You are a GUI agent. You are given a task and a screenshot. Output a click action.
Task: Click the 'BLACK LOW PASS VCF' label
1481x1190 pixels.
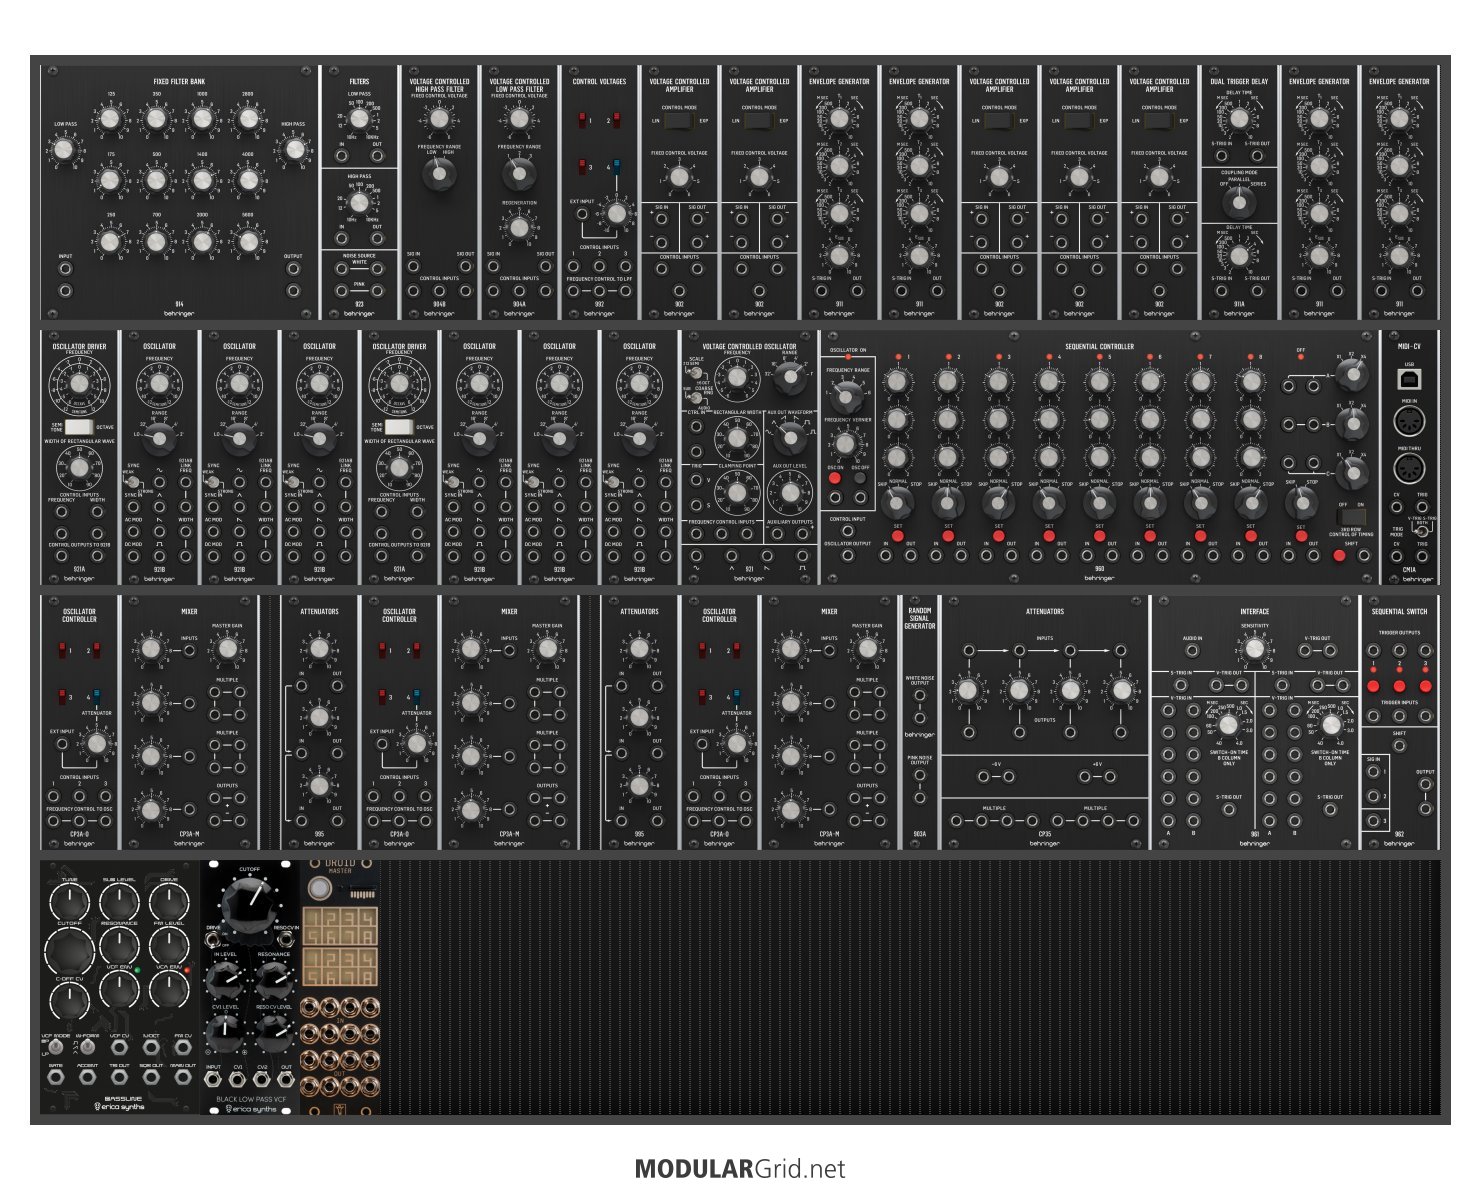click(250, 1099)
